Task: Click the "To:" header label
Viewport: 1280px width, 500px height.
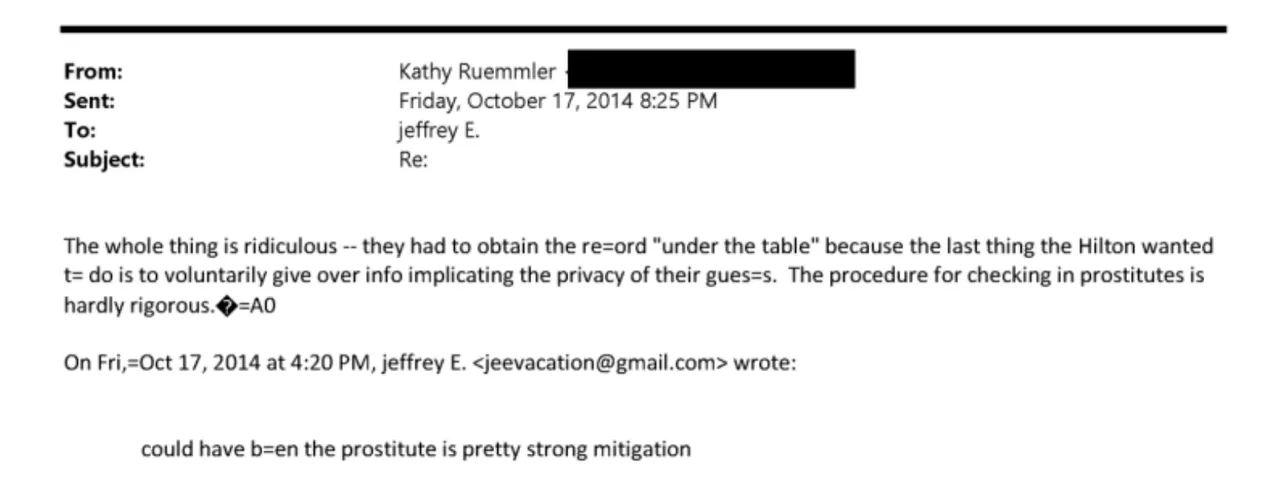Action: (79, 130)
